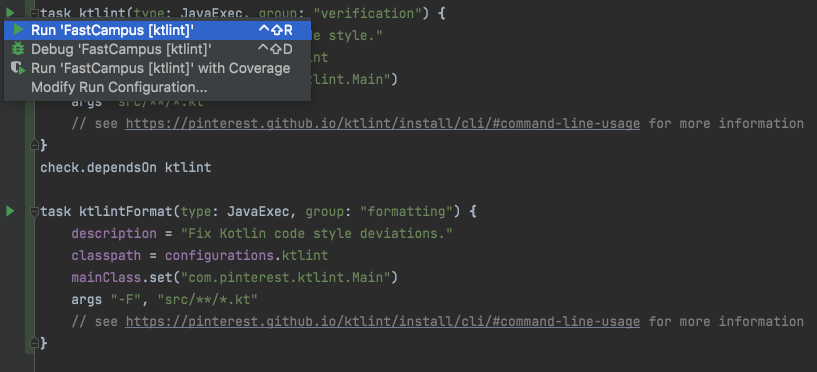The height and width of the screenshot is (372, 817).
Task: Open ktlint CLI usage link in first comment
Action: coord(382,123)
